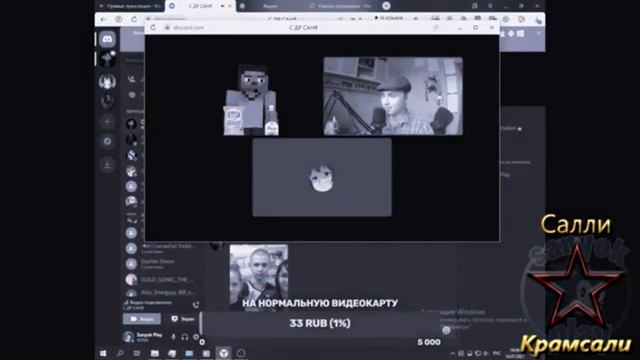Open Discord home via the logo icon
This screenshot has height=360, width=640.
(107, 39)
